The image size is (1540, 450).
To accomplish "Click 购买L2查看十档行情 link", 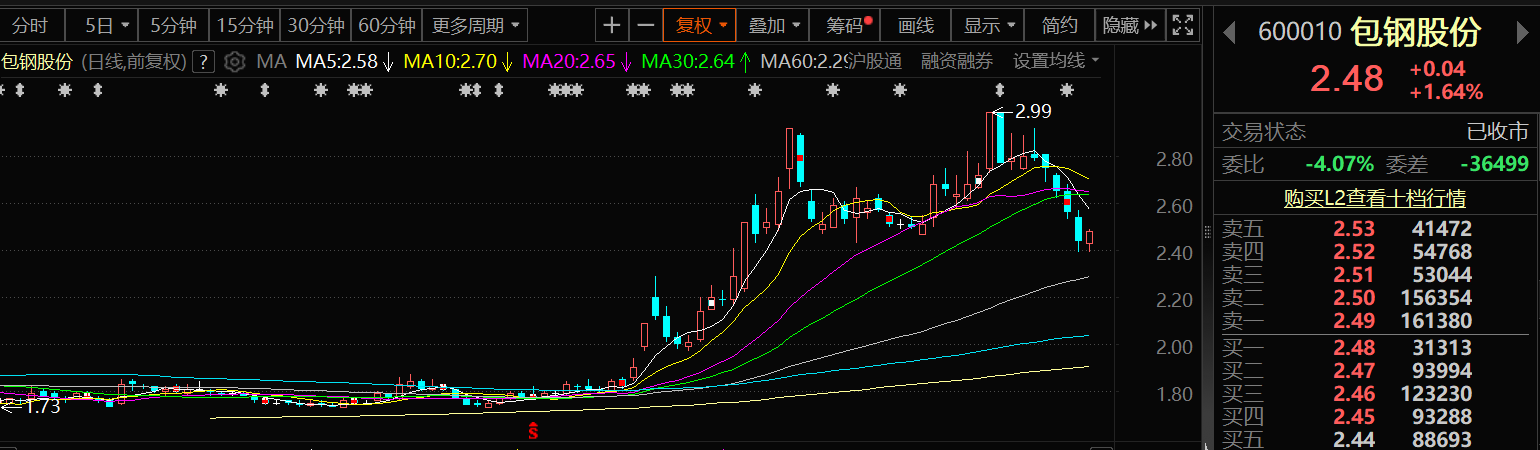I will [x=1375, y=199].
